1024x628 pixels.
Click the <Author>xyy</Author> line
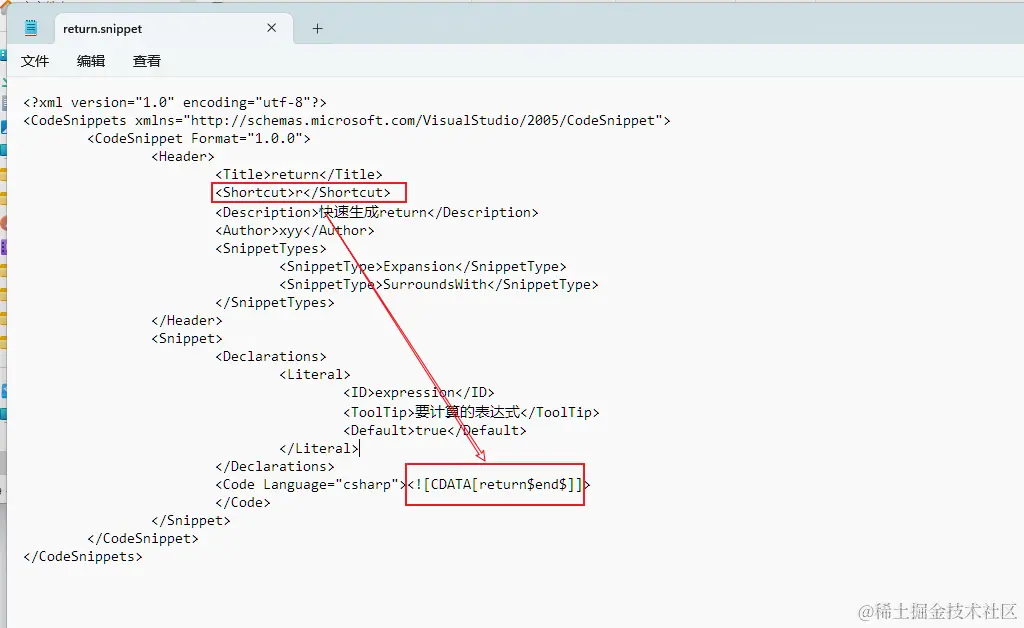[x=295, y=230]
